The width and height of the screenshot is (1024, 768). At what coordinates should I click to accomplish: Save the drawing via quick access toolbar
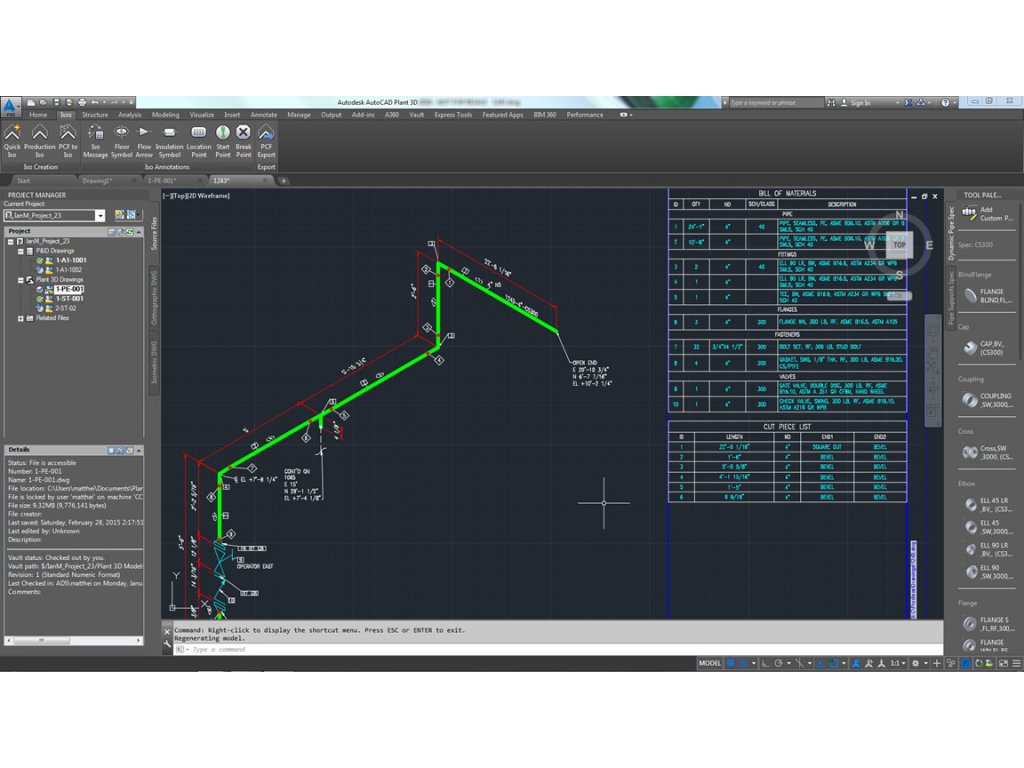57,103
